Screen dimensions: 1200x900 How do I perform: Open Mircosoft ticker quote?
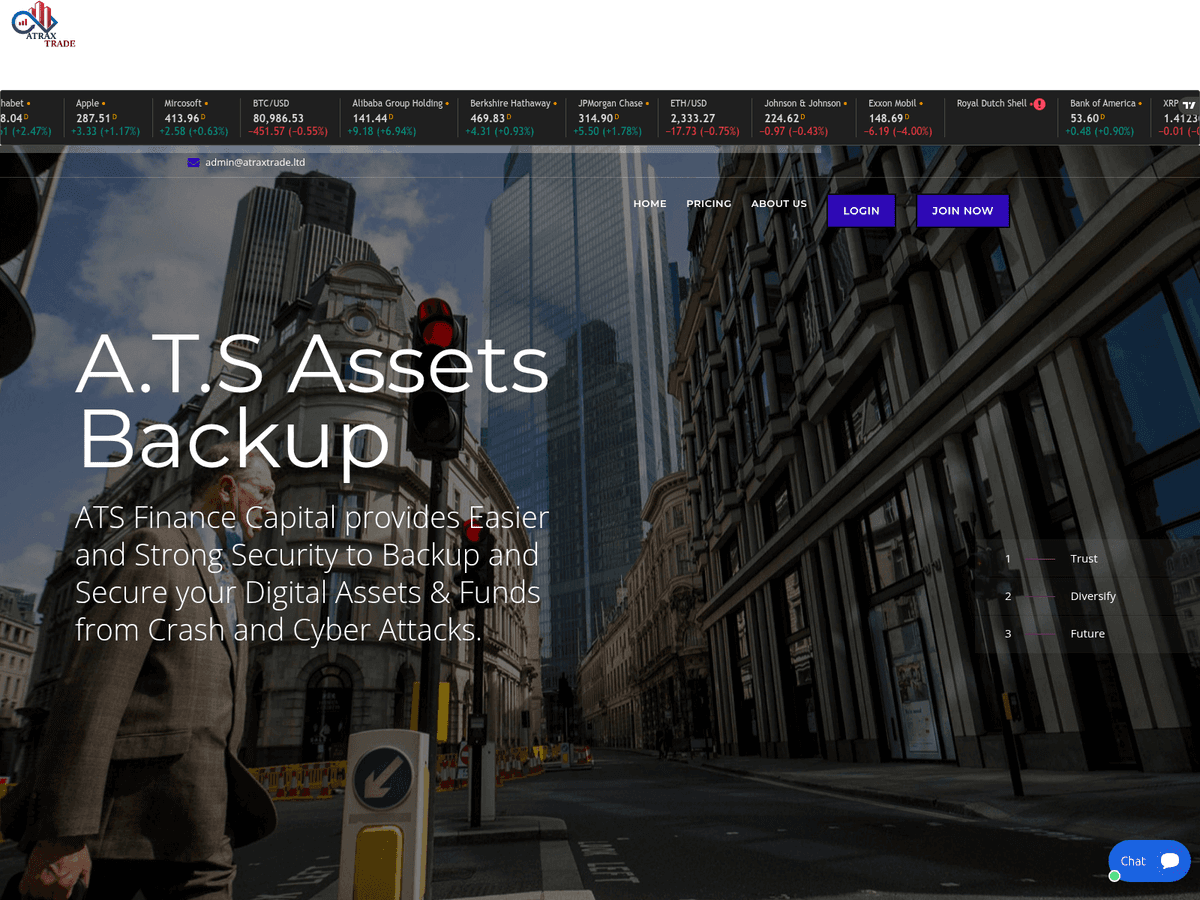[x=198, y=117]
